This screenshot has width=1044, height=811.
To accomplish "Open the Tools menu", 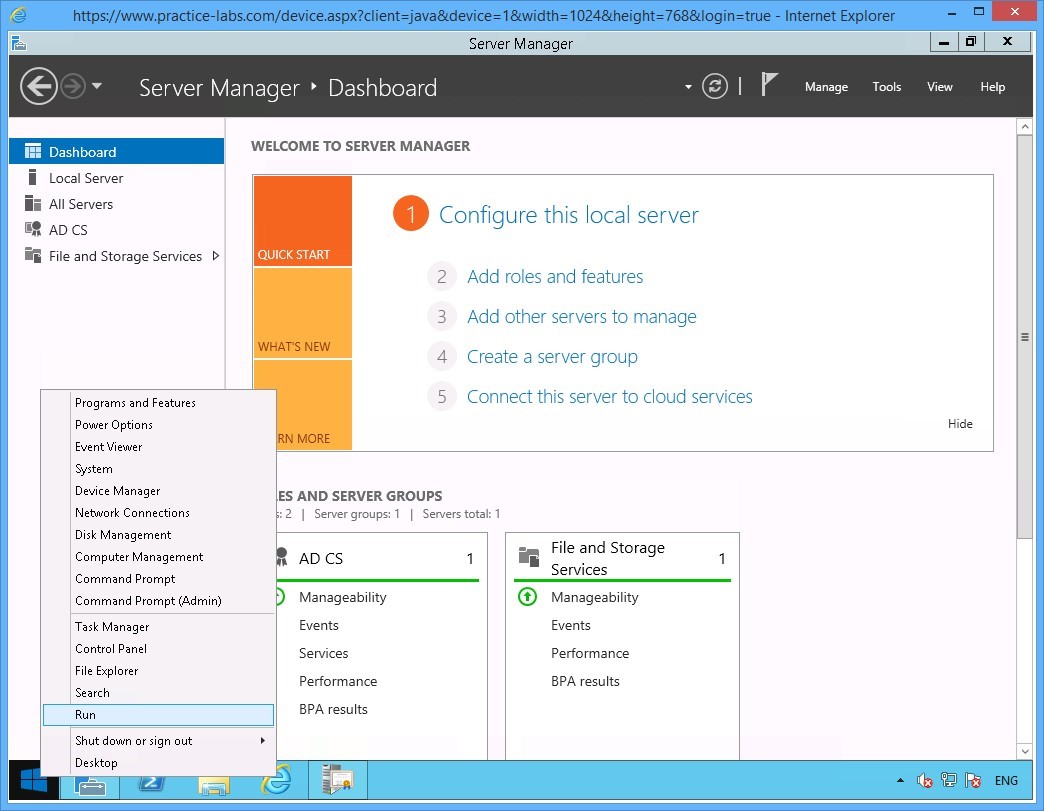I will [x=886, y=87].
